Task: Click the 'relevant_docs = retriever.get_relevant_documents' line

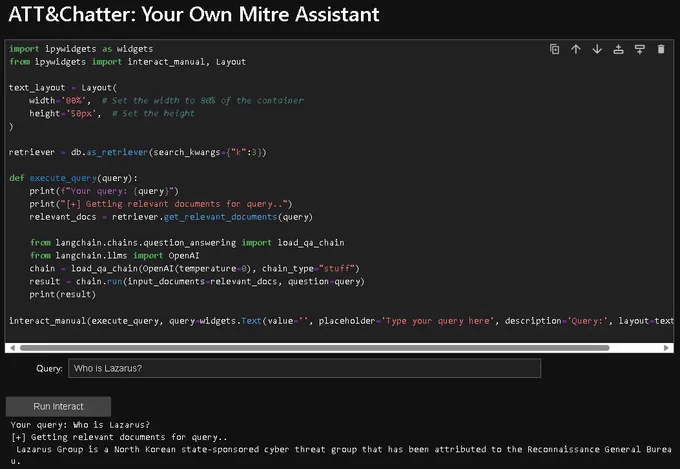Action: pos(171,217)
